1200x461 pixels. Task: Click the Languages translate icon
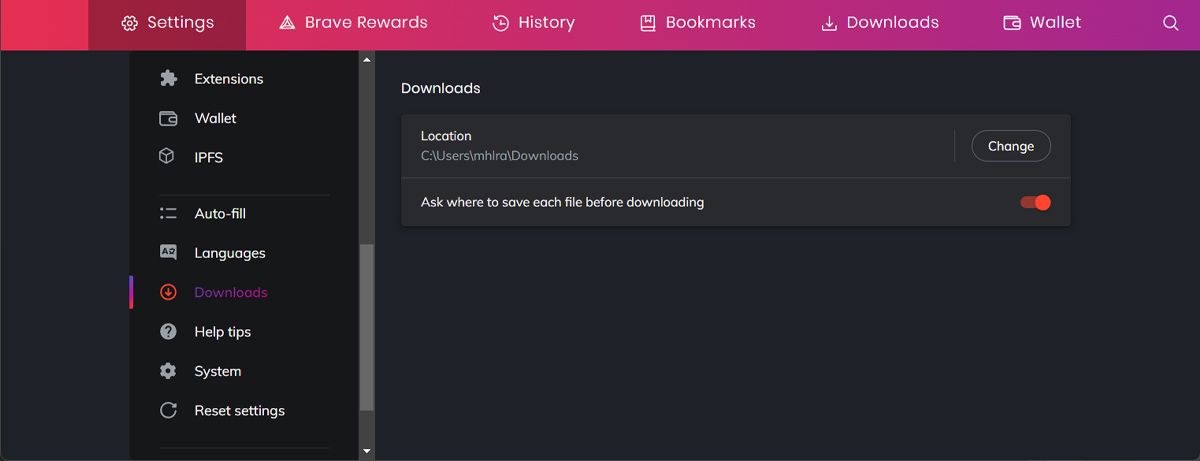coord(168,253)
